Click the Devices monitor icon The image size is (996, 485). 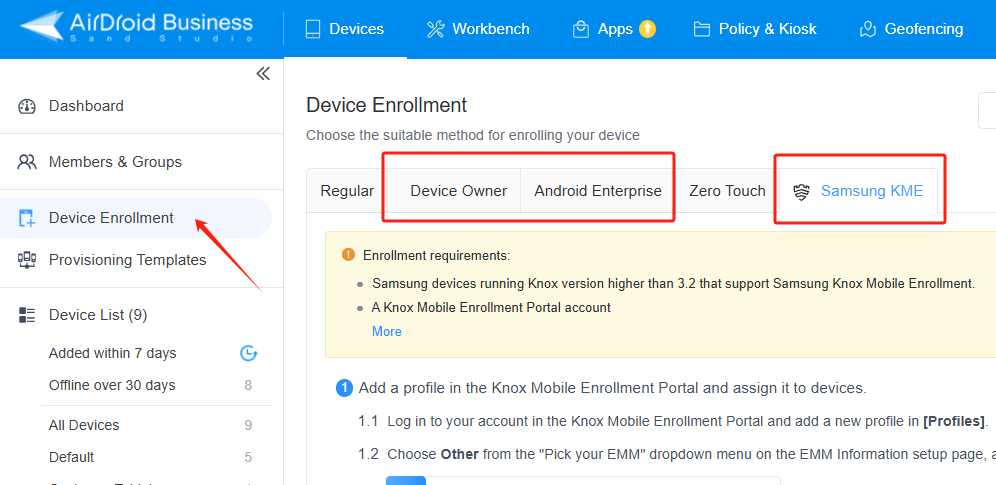coord(313,29)
